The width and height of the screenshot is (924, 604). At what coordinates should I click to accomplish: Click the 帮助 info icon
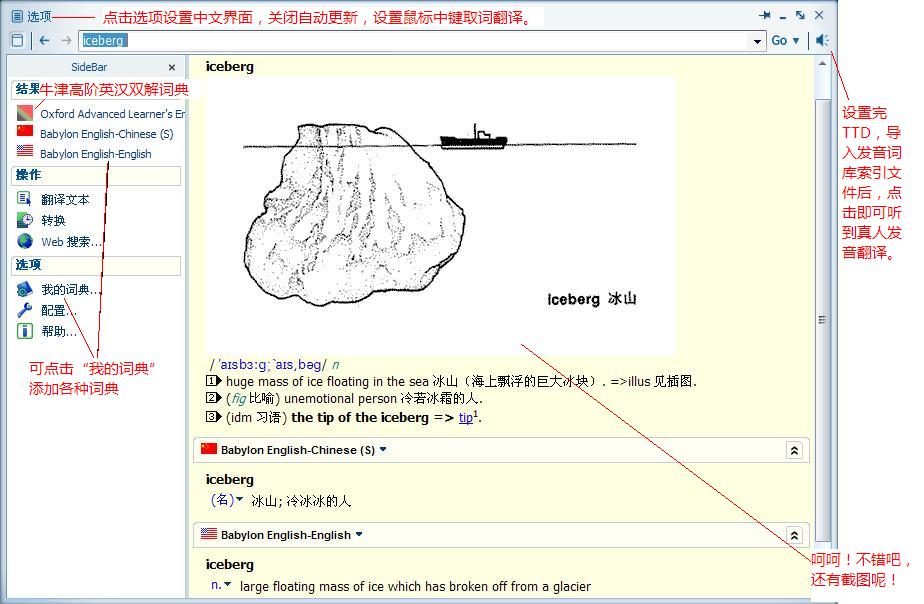click(25, 331)
